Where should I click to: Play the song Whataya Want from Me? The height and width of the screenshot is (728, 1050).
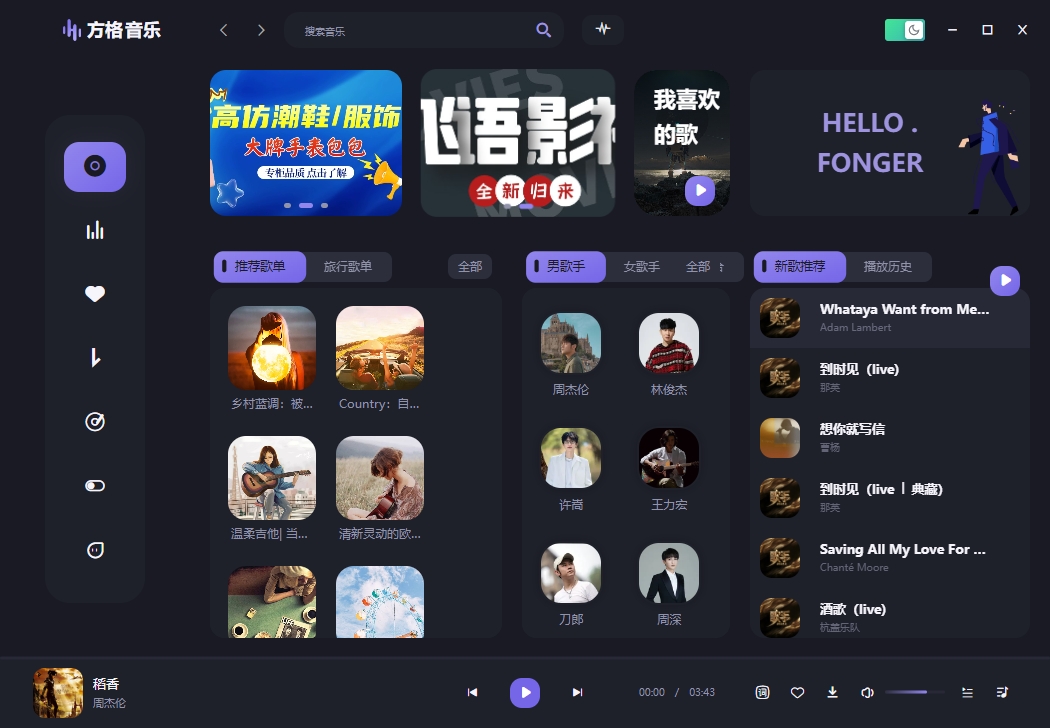coord(888,318)
